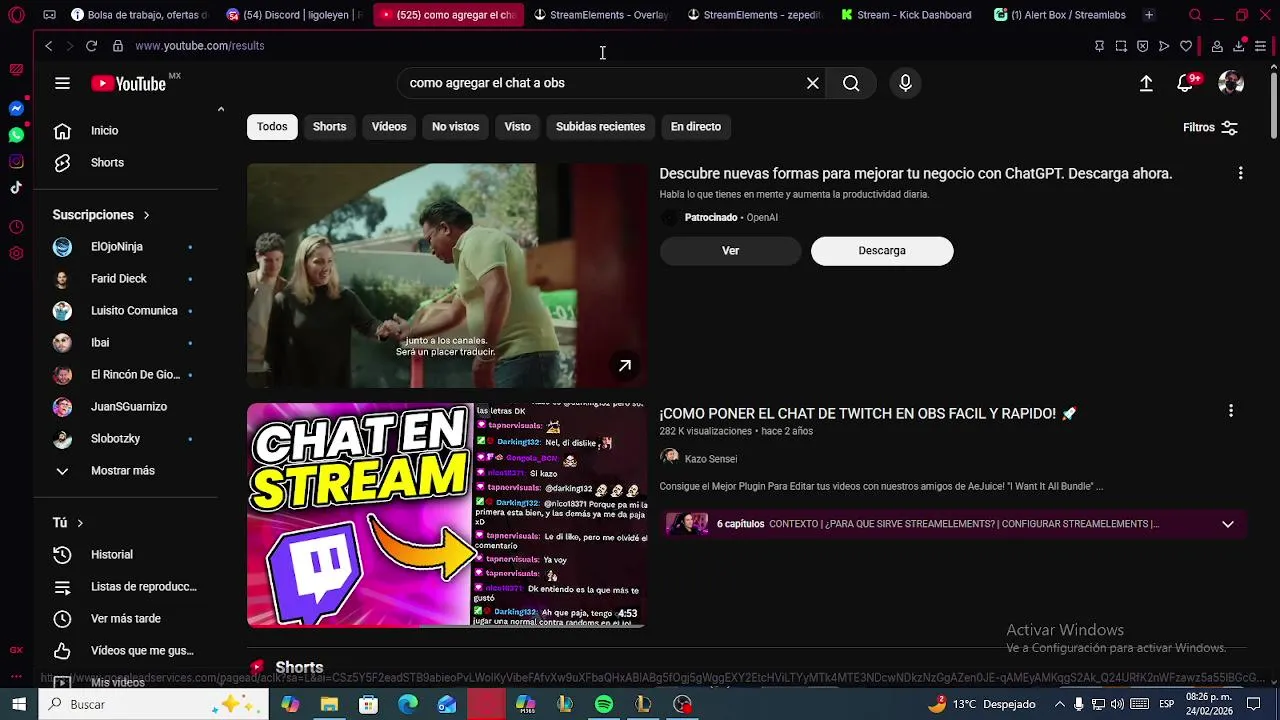Open the YouTube hamburger guide menu
Screen dimensions: 1280x720
click(62, 83)
